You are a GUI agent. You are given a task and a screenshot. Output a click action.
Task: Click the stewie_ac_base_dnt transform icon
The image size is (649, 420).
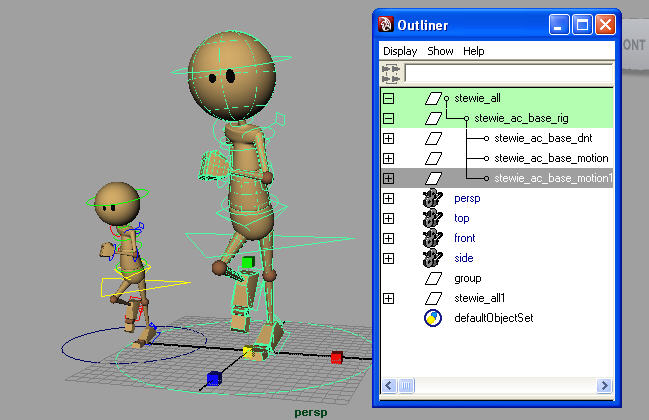pyautogui.click(x=433, y=138)
